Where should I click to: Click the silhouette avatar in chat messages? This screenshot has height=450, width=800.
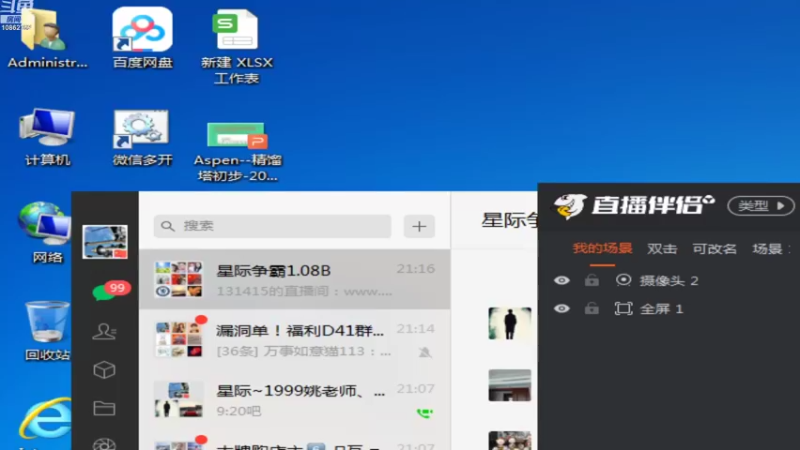510,323
